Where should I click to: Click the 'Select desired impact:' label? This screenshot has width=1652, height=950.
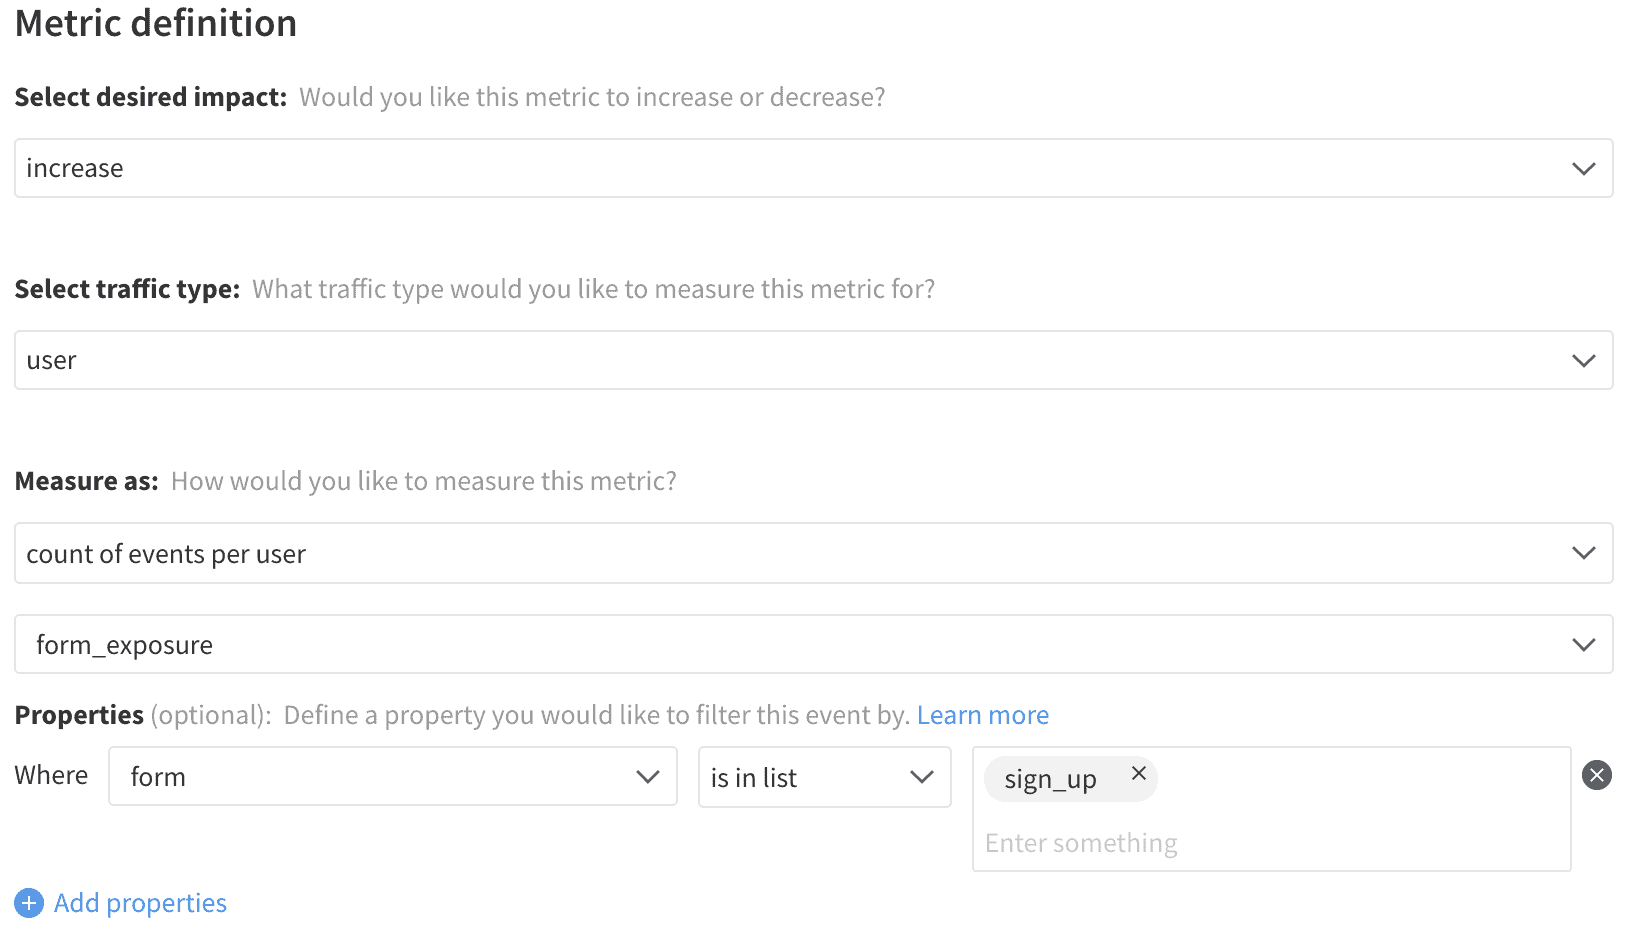pos(151,97)
